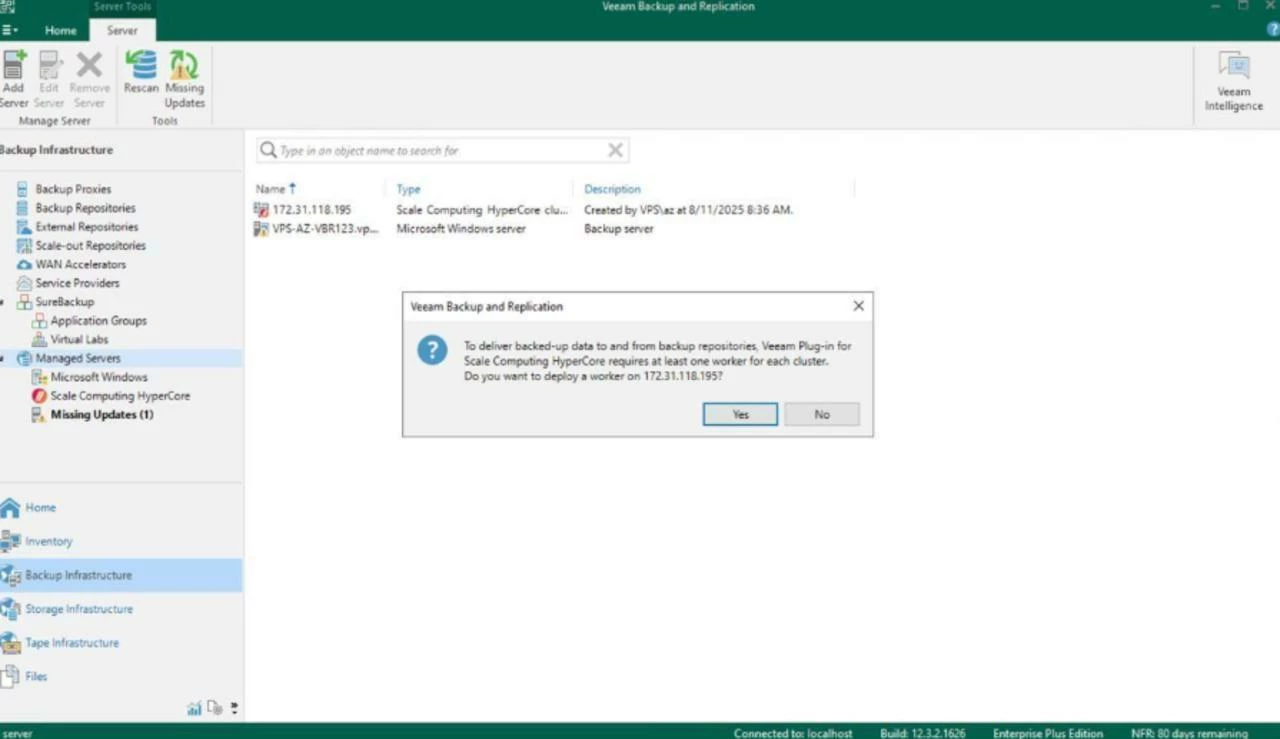The height and width of the screenshot is (739, 1280).
Task: Click the document icon in navigation footer
Action: coord(214,708)
